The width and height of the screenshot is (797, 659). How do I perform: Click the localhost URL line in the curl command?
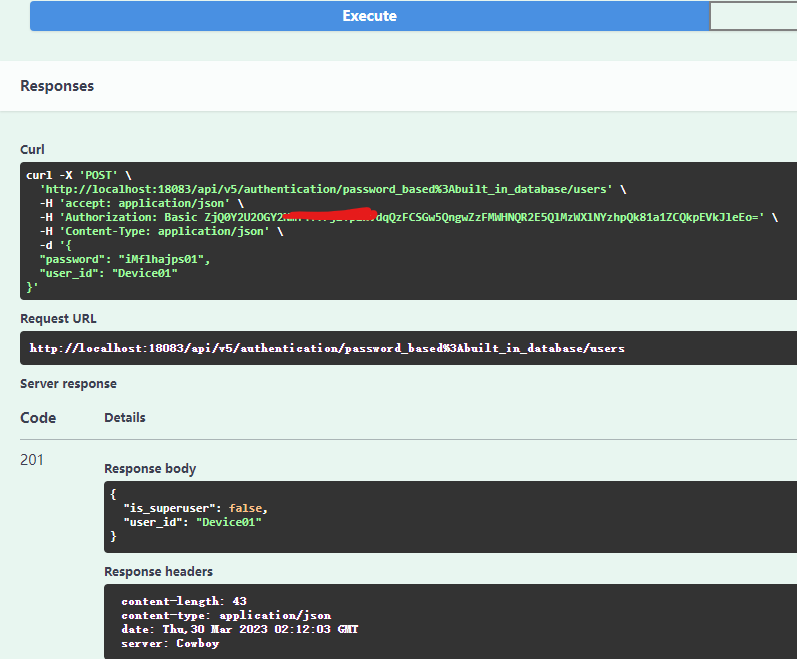click(x=333, y=189)
